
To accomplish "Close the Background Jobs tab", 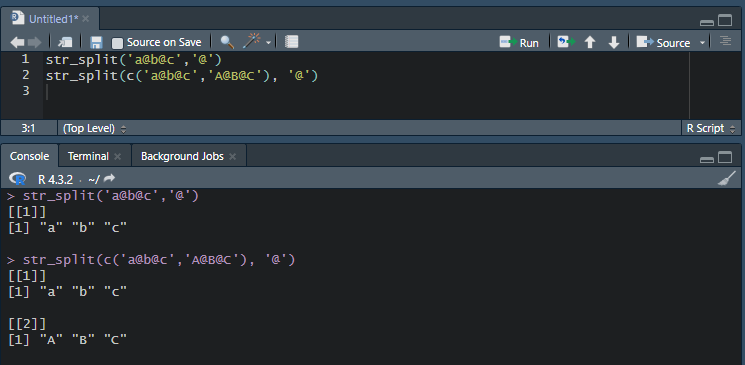I will click(x=232, y=156).
